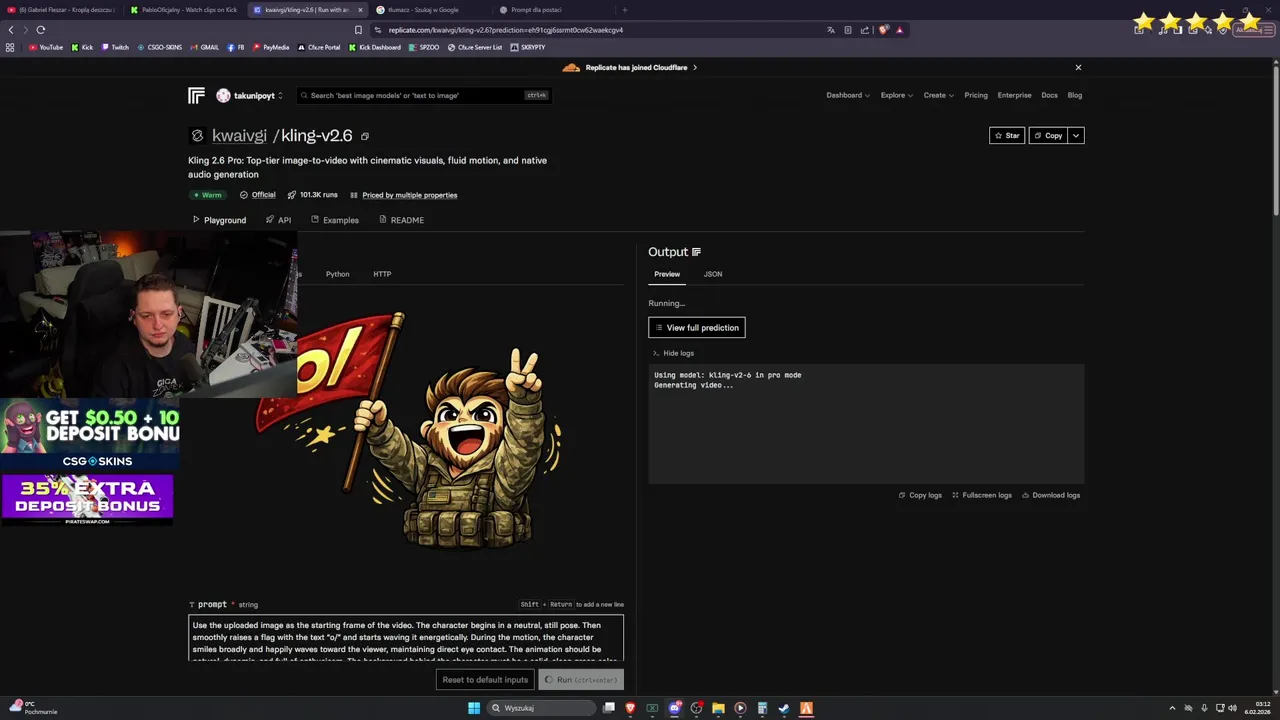Image resolution: width=1280 pixels, height=720 pixels.
Task: Click the bookmark page icon
Action: [x=358, y=30]
